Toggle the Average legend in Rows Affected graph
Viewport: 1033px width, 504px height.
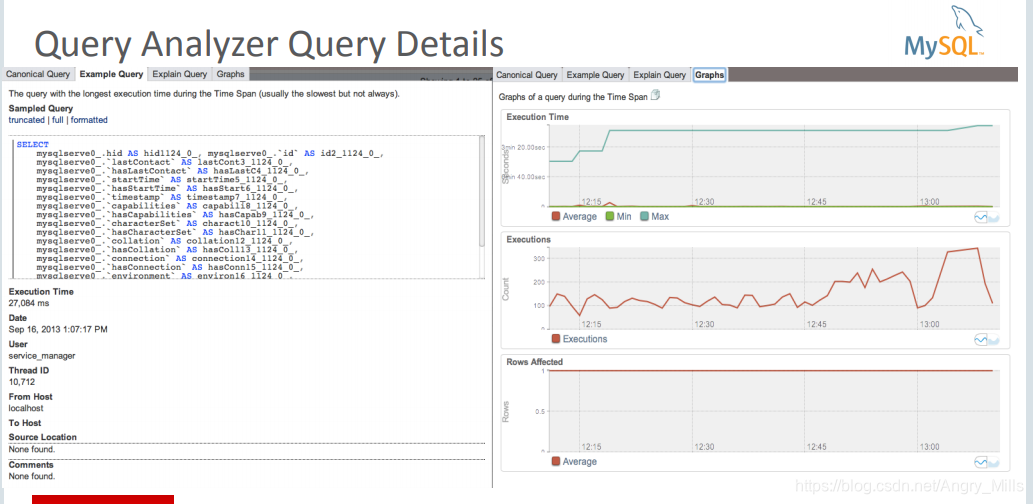click(x=574, y=461)
